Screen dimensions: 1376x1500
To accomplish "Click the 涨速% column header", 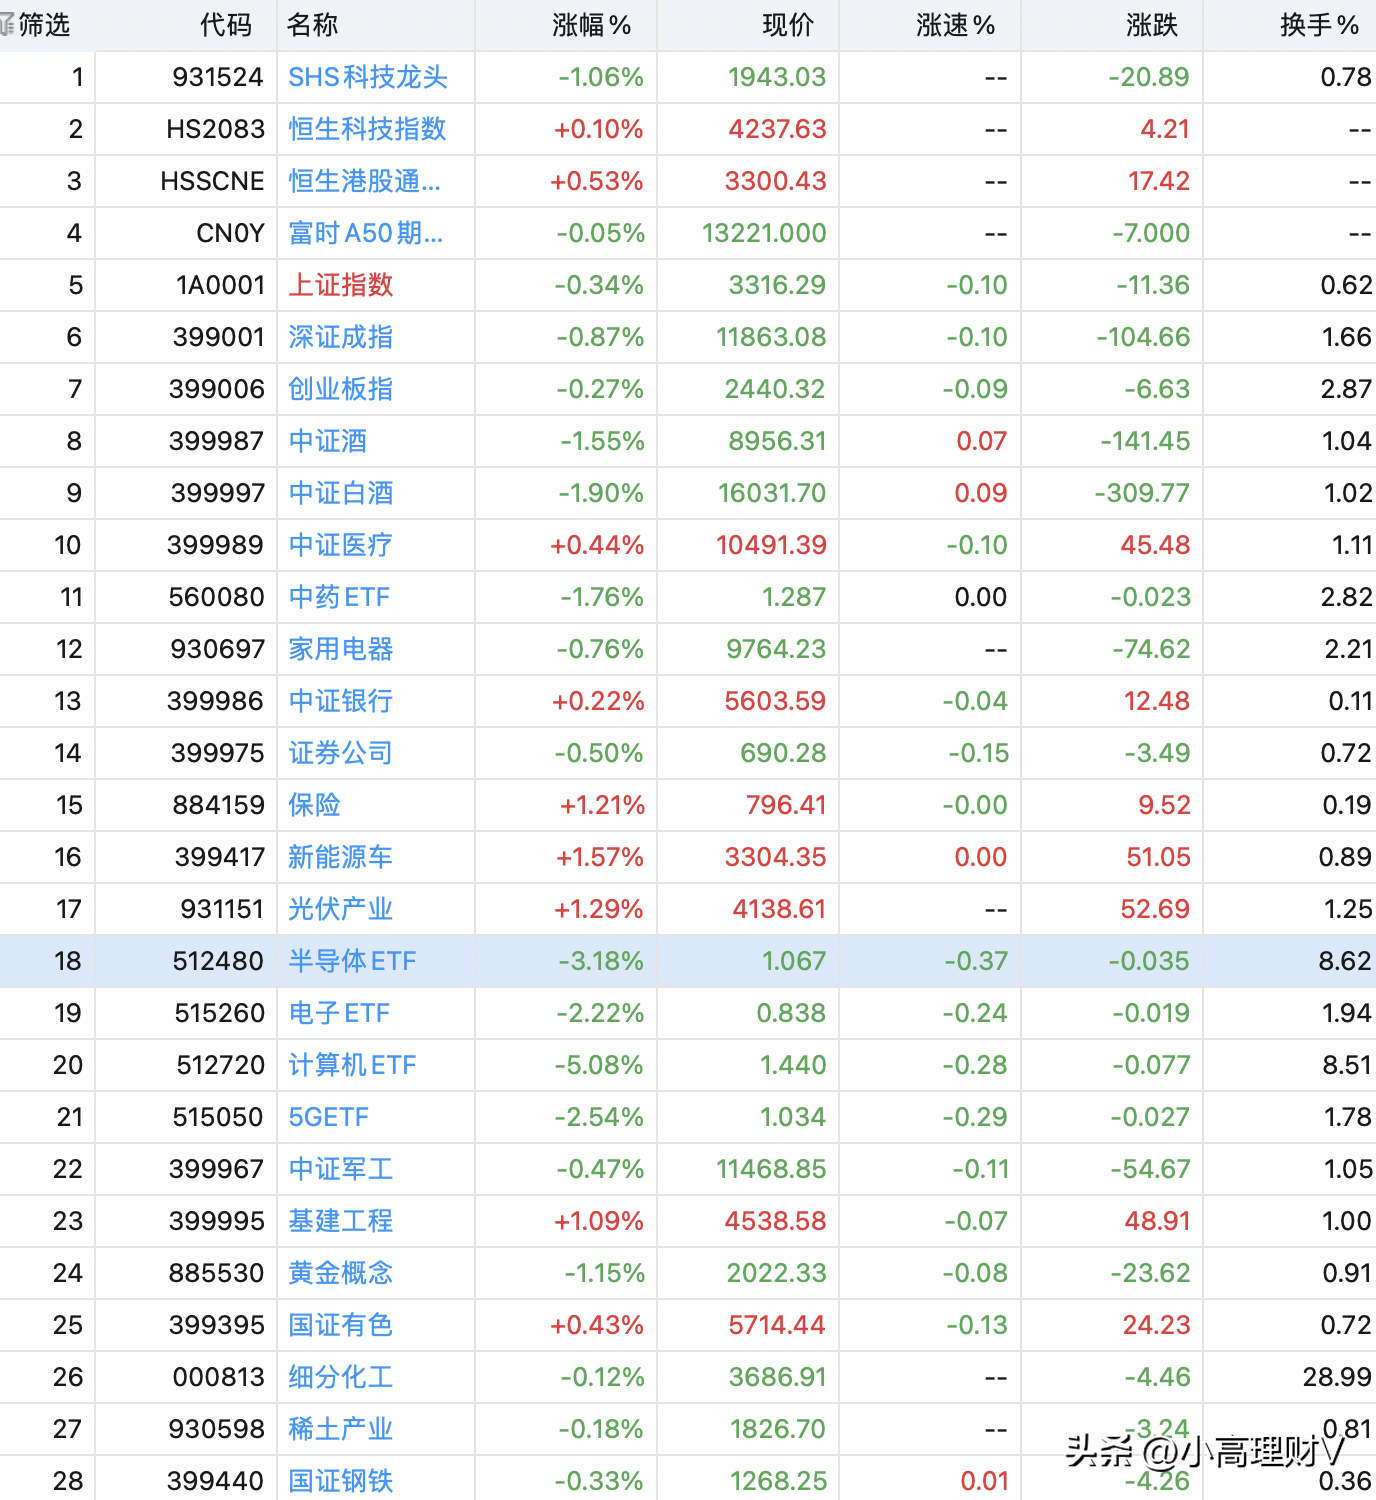I will (955, 25).
